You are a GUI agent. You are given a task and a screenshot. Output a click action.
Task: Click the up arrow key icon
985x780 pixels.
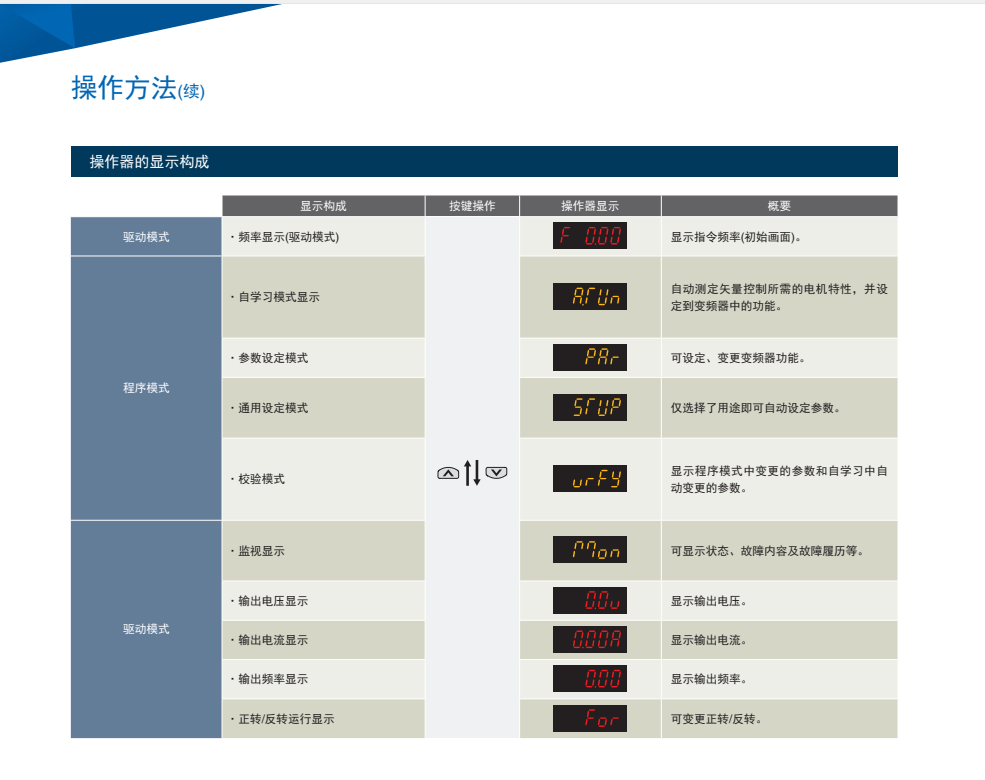coord(448,473)
